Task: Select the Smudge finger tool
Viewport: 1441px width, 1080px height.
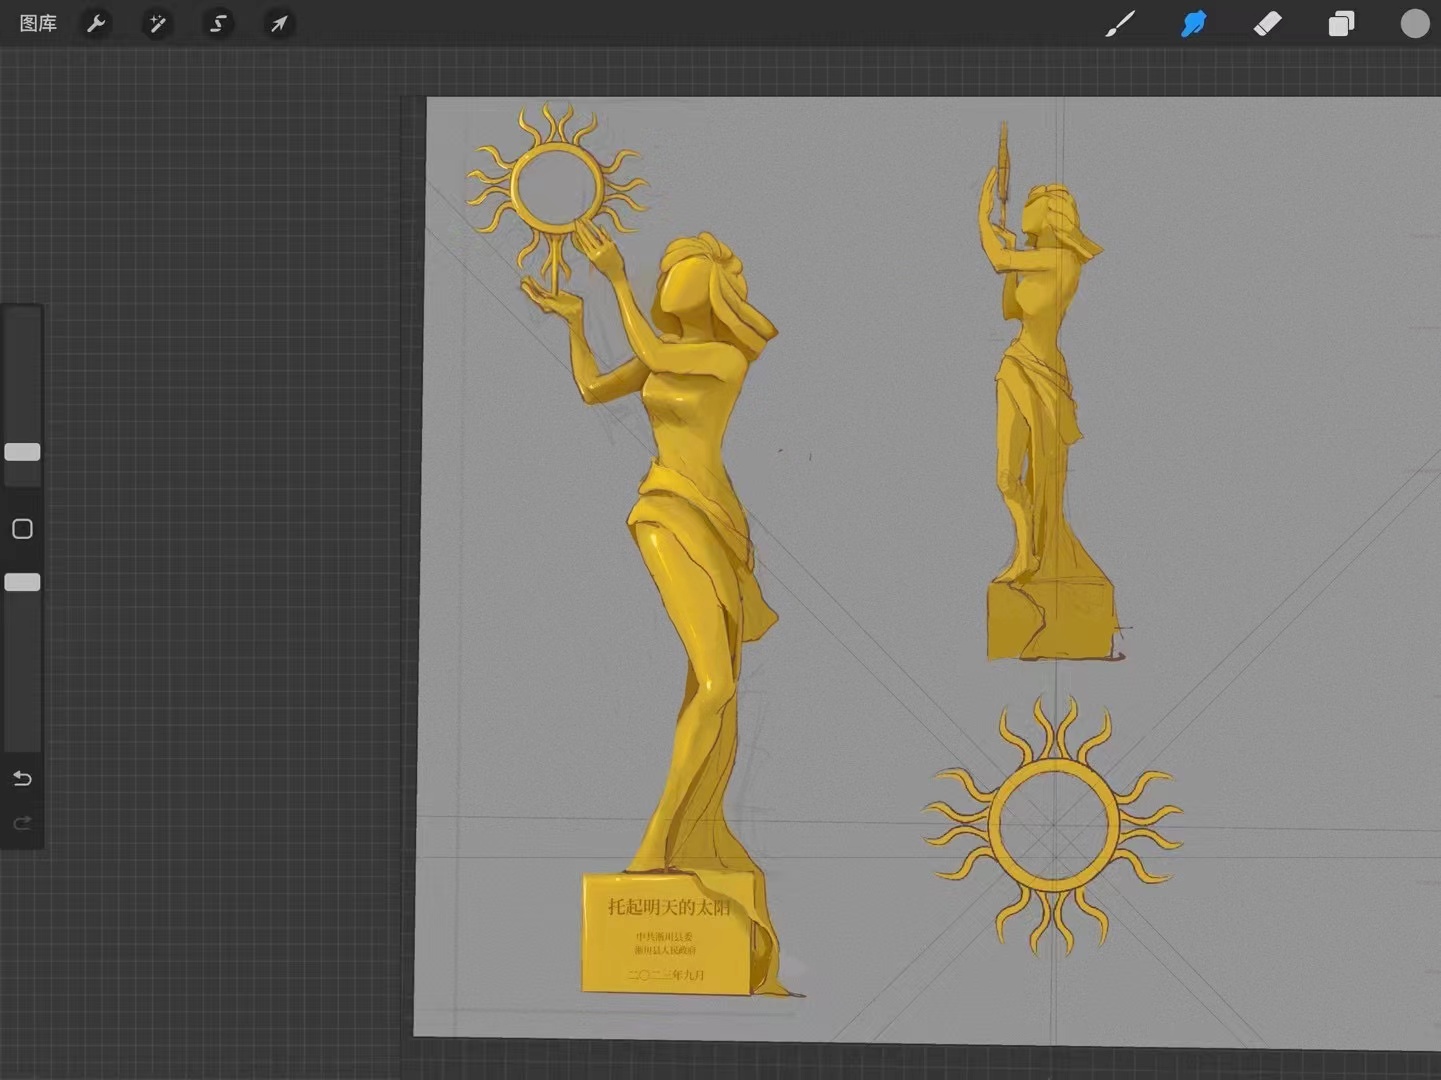Action: [1194, 23]
